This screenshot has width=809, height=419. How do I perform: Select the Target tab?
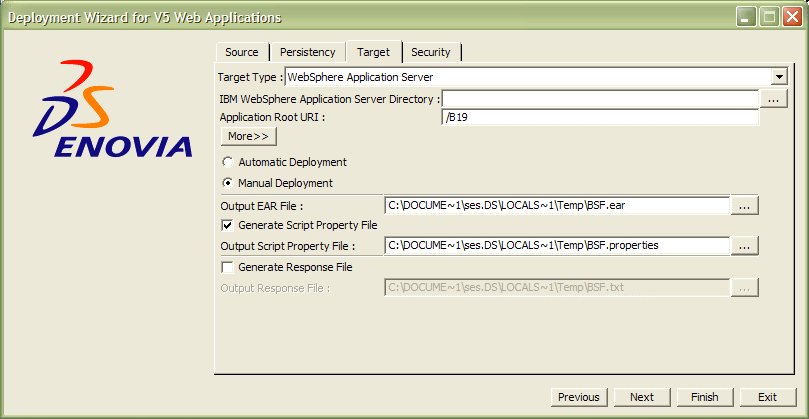pos(373,52)
